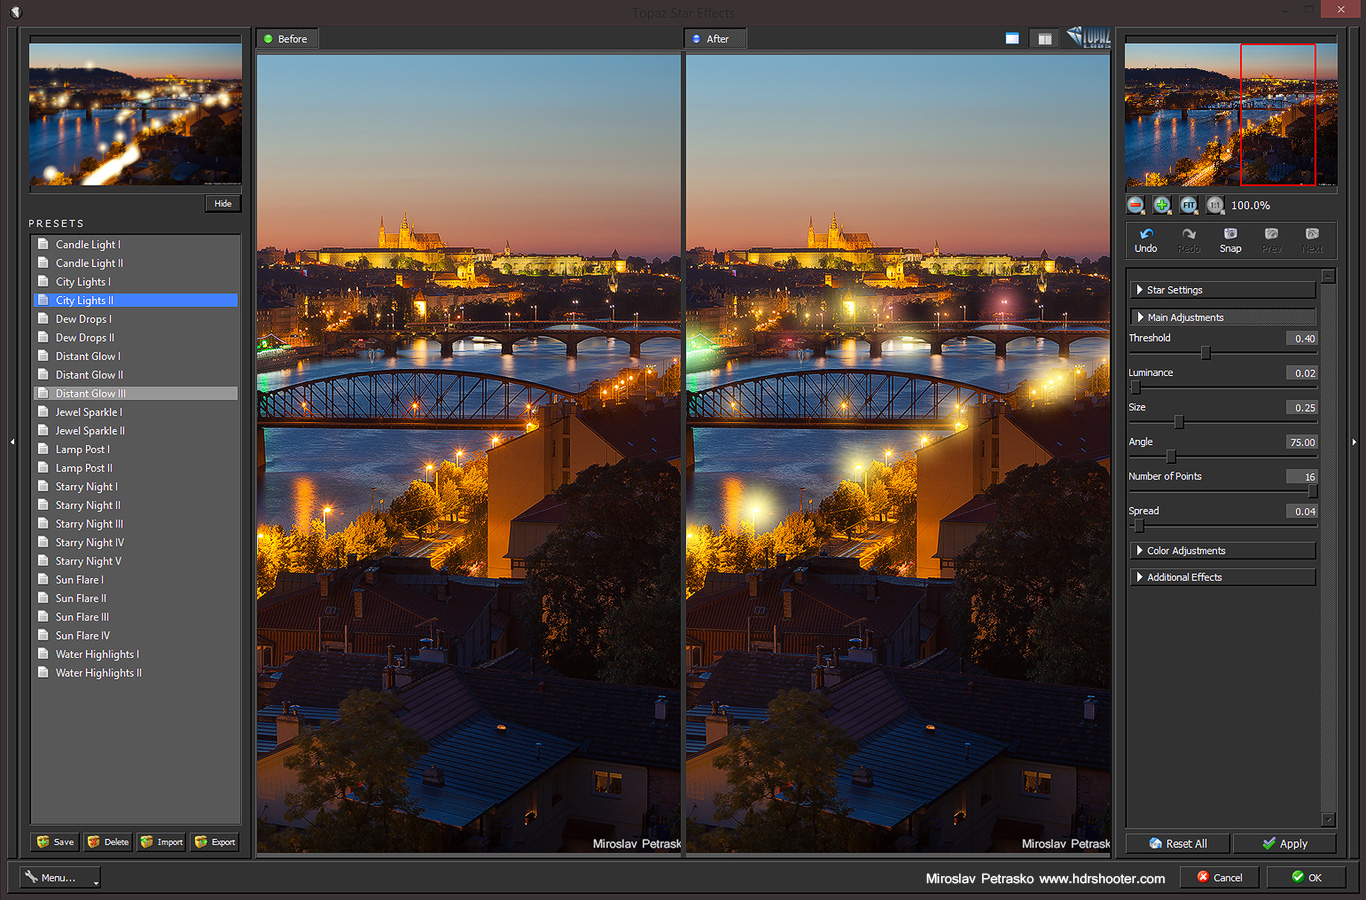Image resolution: width=1366 pixels, height=900 pixels.
Task: Click the Threshold slider handle
Action: 1205,353
